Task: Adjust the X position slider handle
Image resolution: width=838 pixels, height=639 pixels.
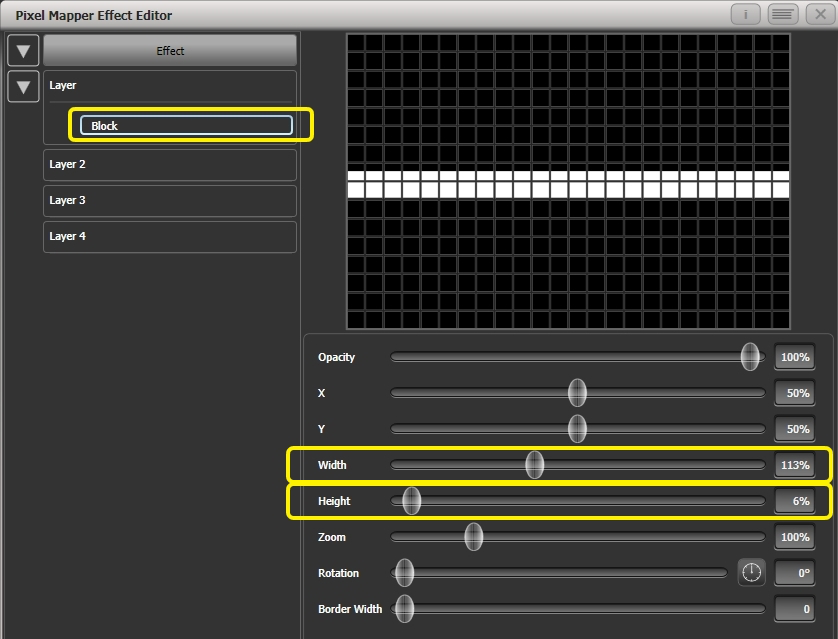Action: point(577,393)
